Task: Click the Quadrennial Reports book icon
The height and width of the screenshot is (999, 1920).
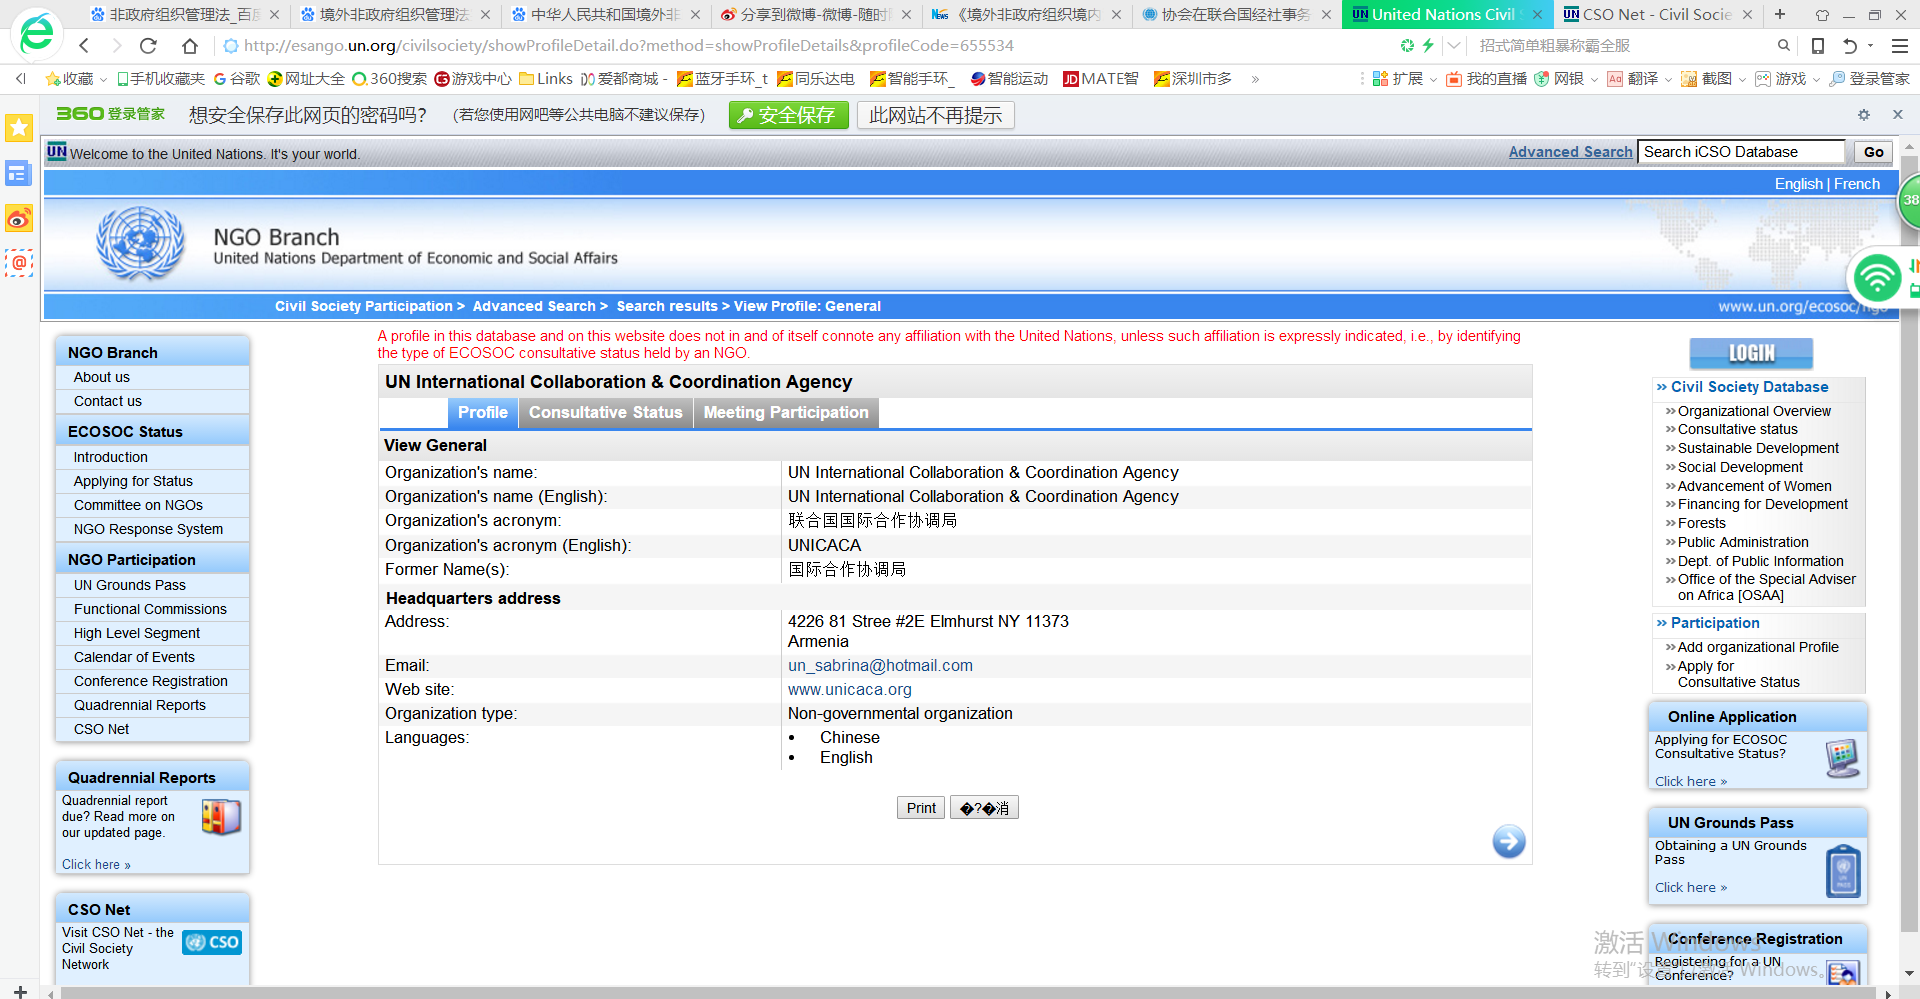Action: point(221,817)
